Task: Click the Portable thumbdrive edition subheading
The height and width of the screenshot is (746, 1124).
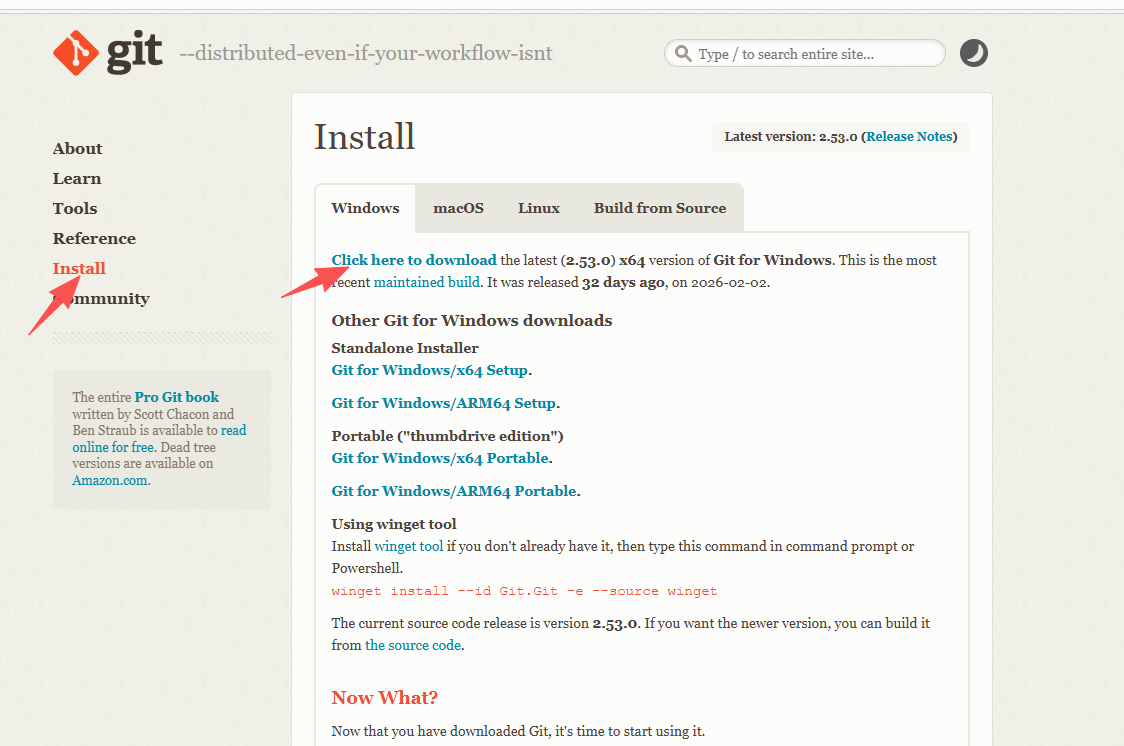Action: 447,436
